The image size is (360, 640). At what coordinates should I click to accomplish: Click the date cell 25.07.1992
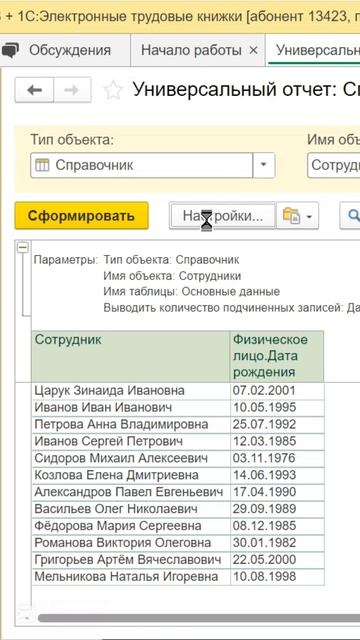click(277, 424)
